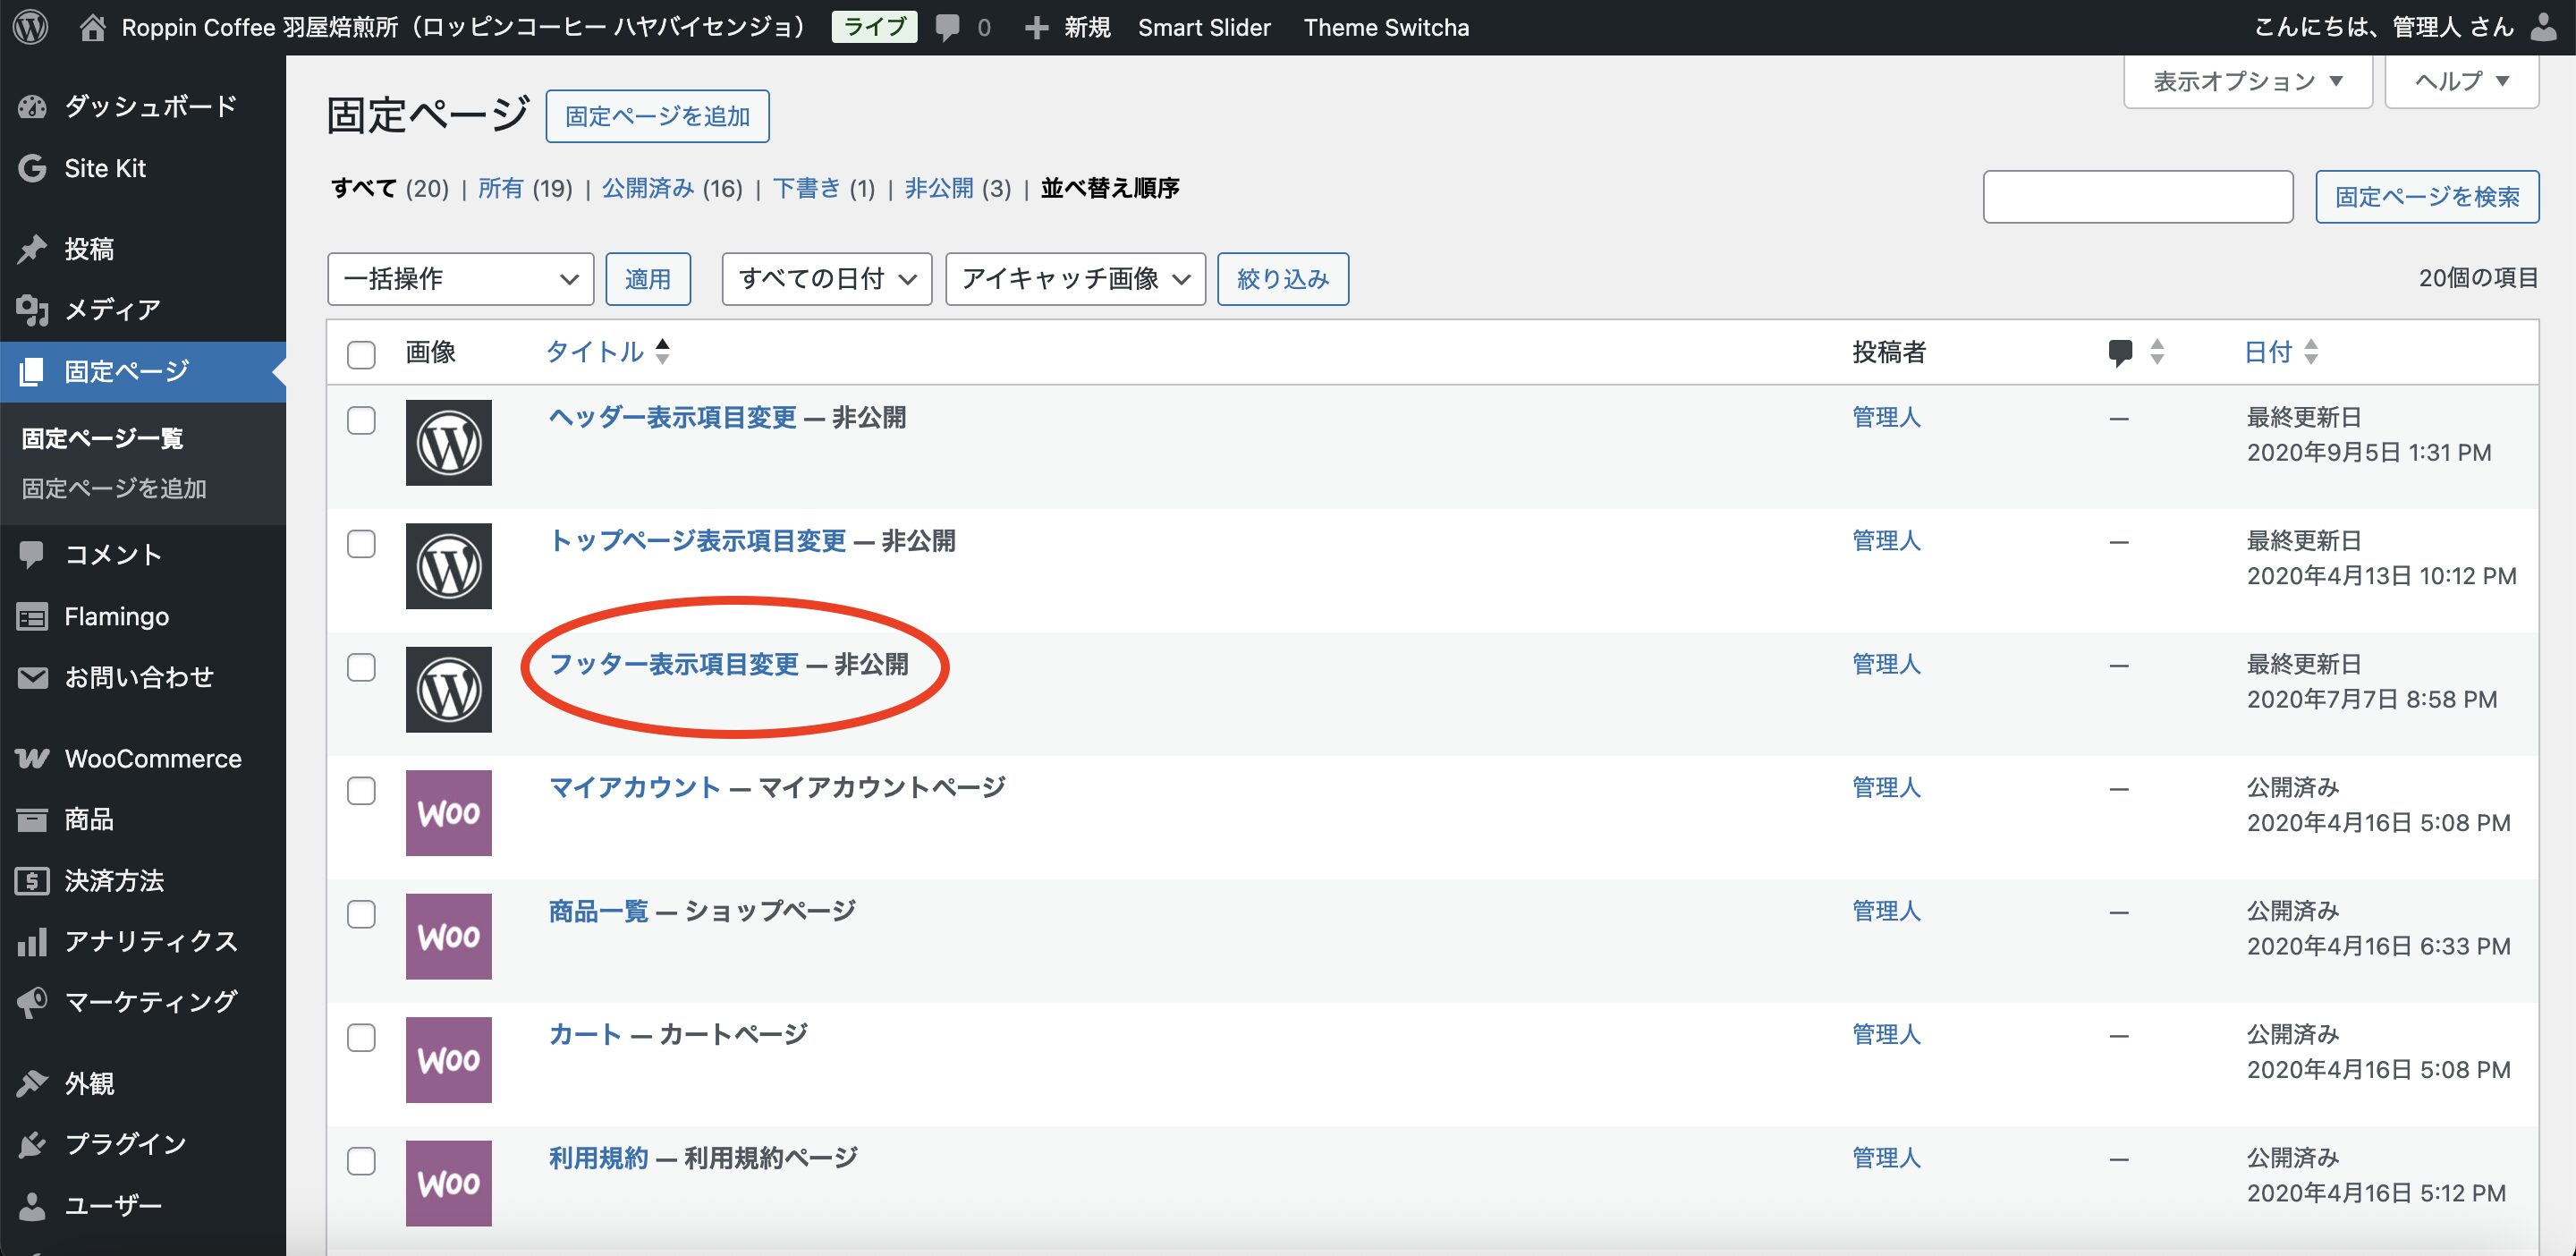Check the フッター表示項目変更 row checkbox
The image size is (2576, 1256).
click(x=361, y=667)
